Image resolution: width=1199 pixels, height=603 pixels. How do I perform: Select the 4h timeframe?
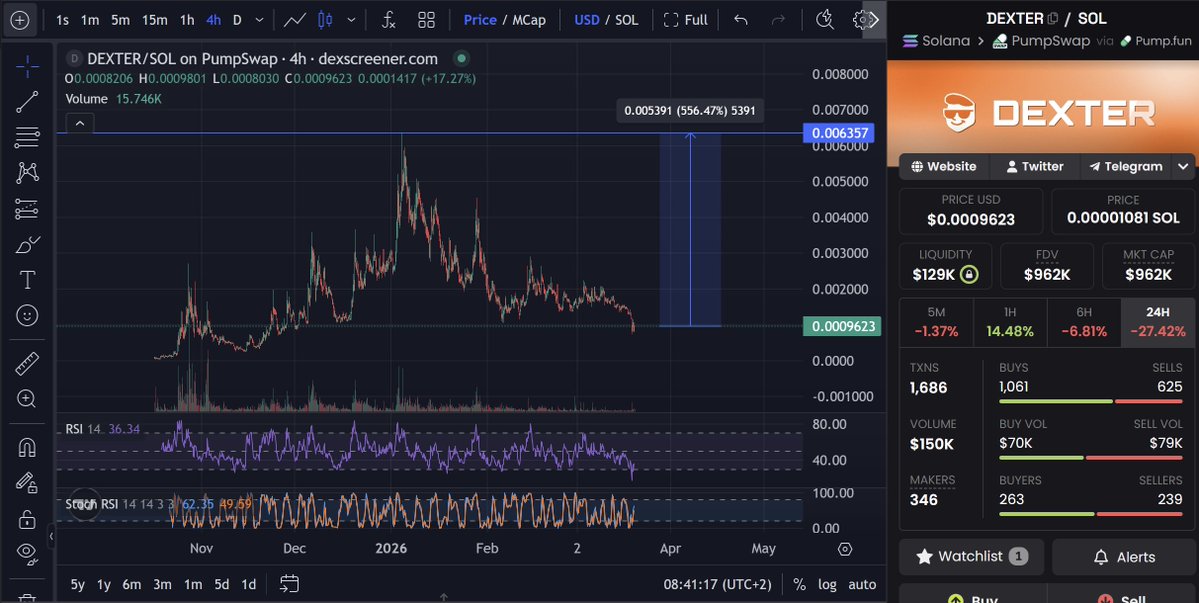click(213, 20)
